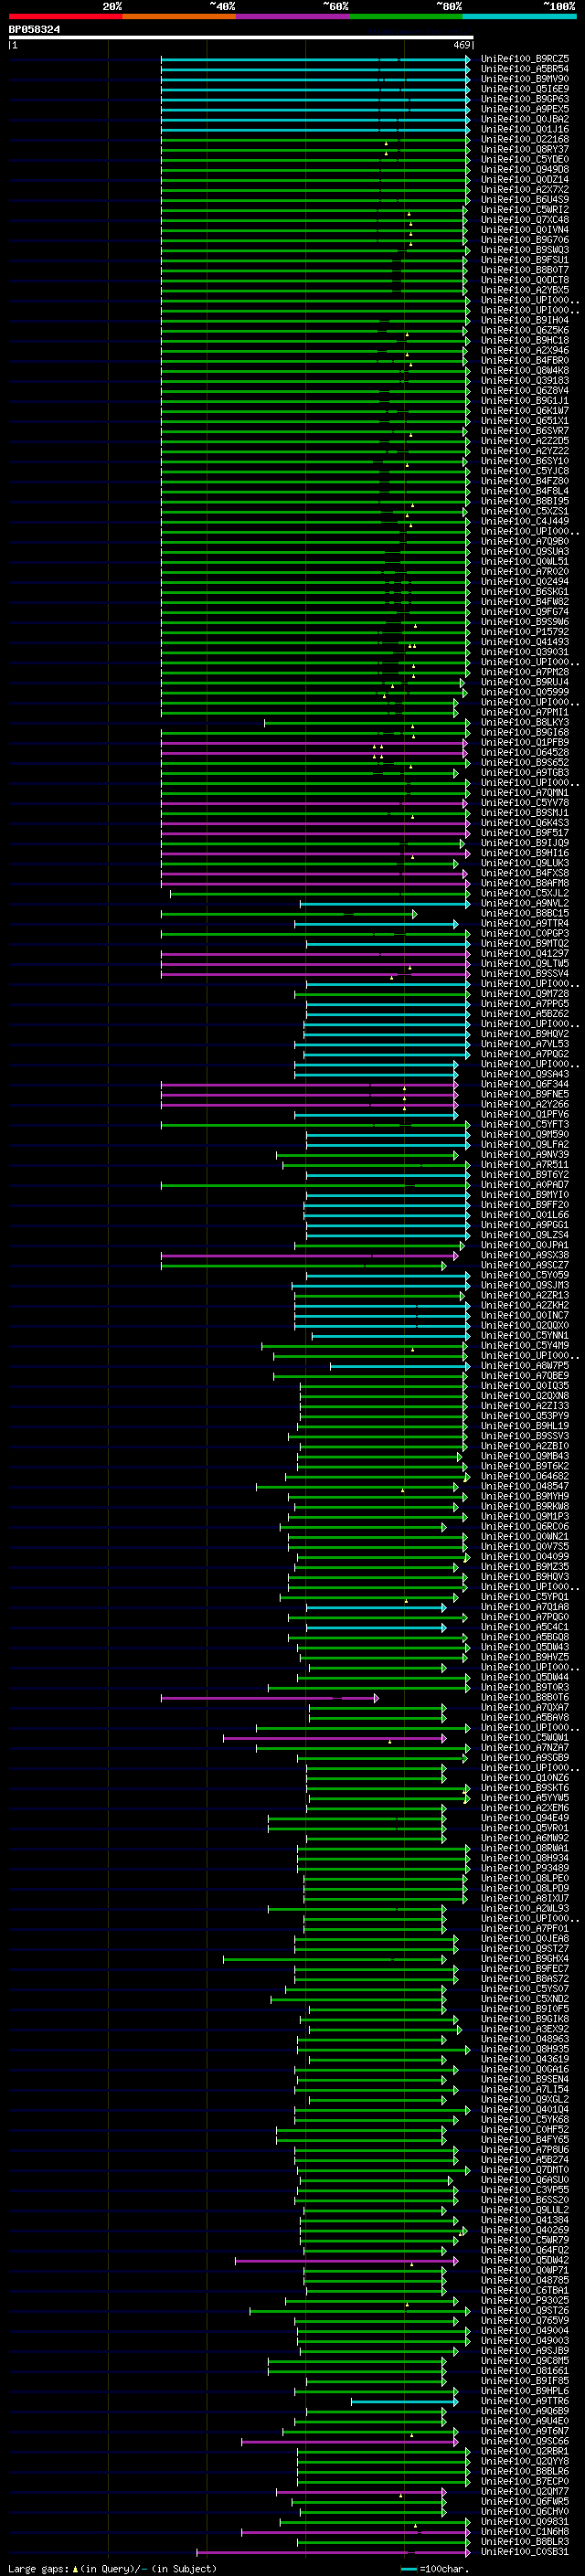The image size is (585, 2576).
Task: Select the UniRef100_Q9SC66 label
Action: (524, 2441)
